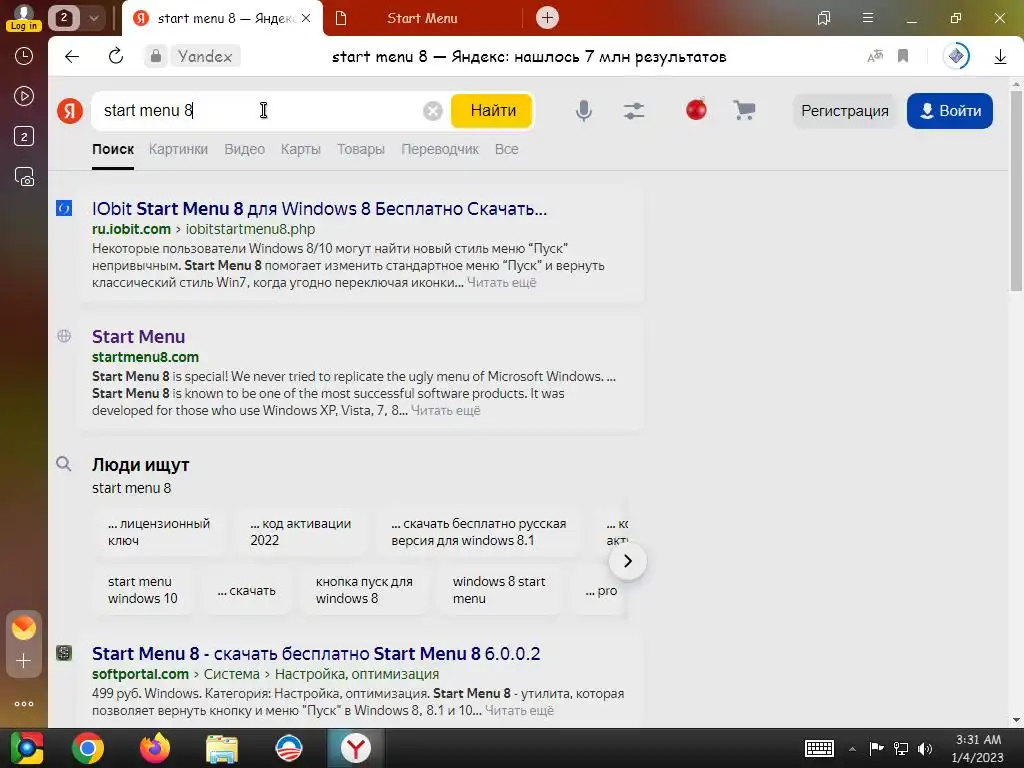Open Firefox from the taskbar
The width and height of the screenshot is (1024, 768).
coord(155,748)
